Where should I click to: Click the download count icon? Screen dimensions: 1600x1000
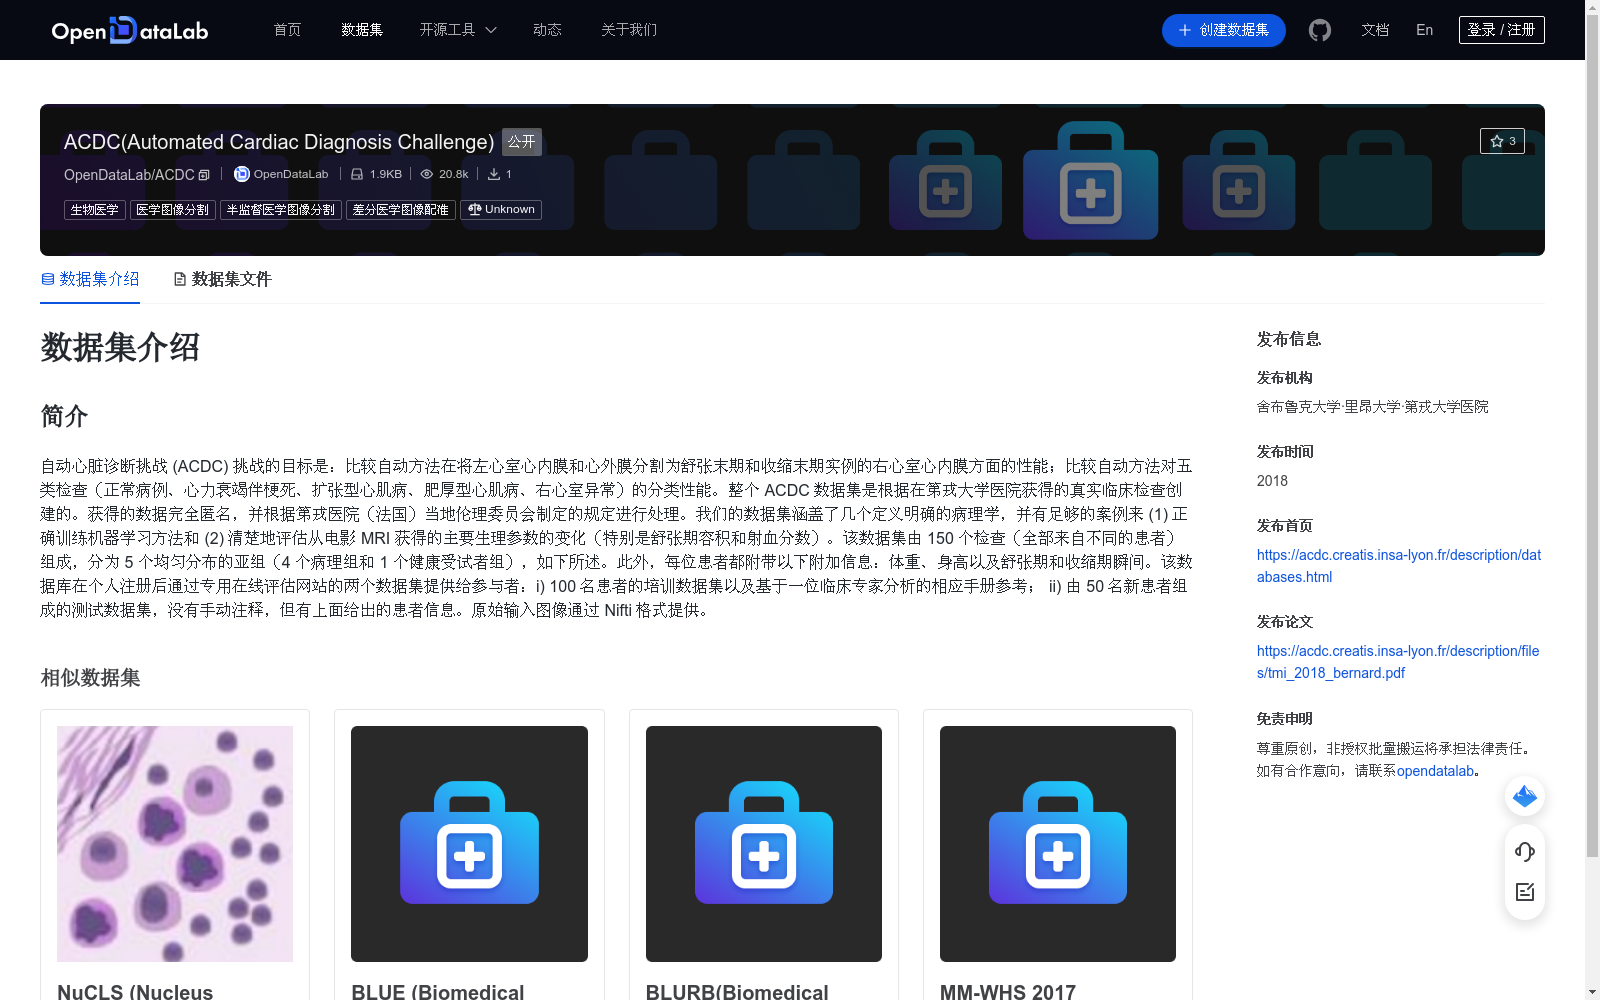click(494, 174)
